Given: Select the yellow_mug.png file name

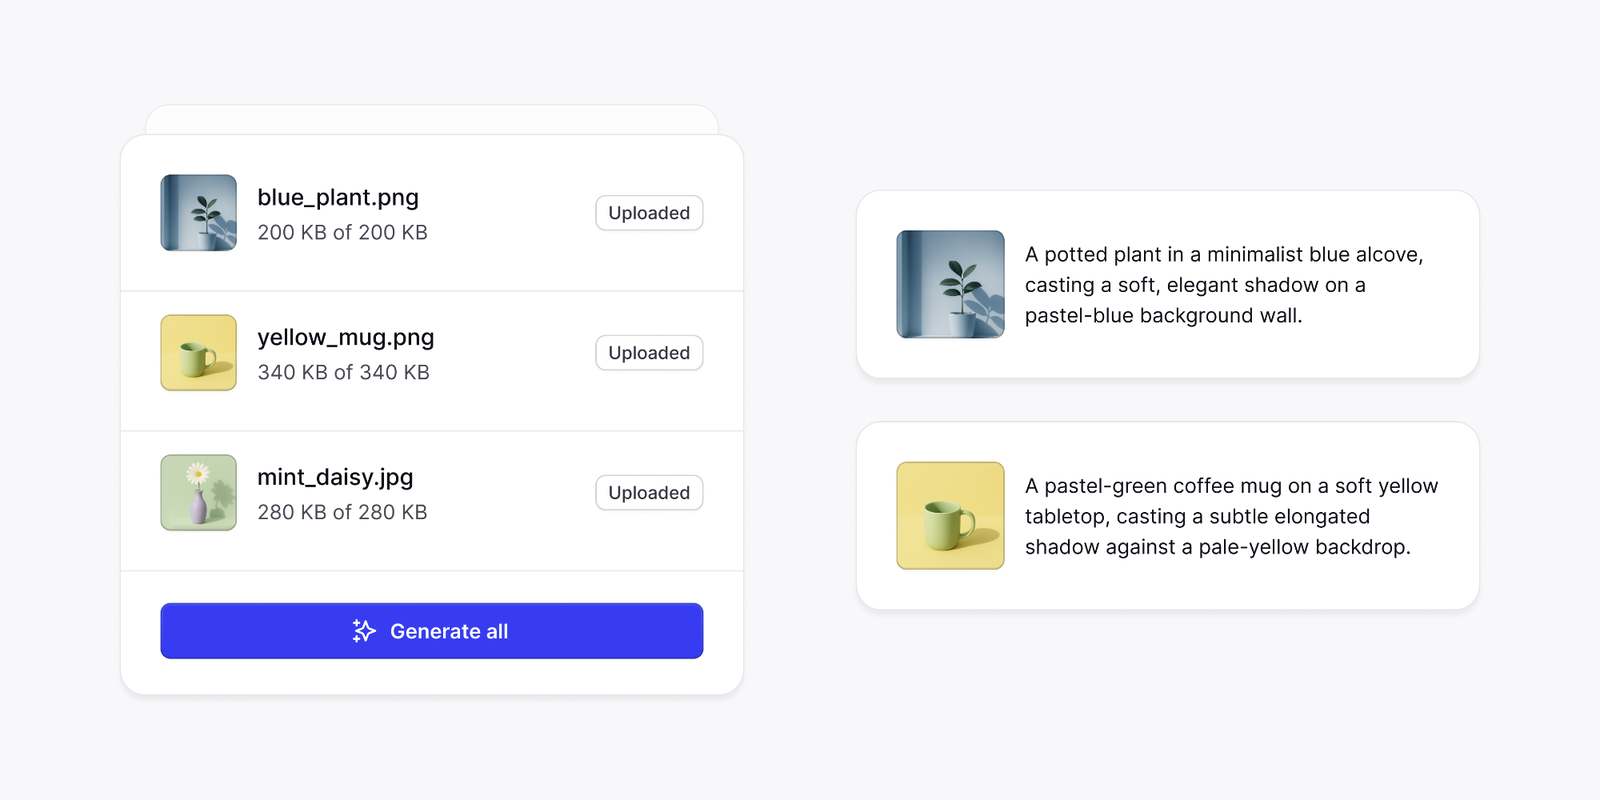Looking at the screenshot, I should coord(346,337).
